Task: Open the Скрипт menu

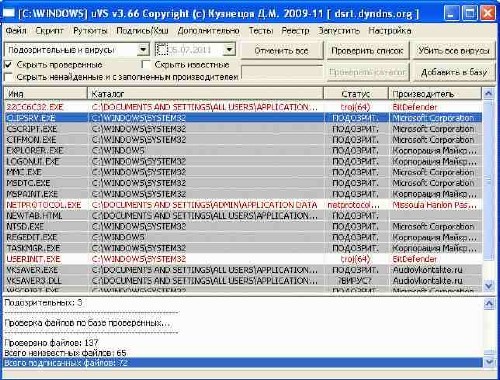Action: (49, 31)
